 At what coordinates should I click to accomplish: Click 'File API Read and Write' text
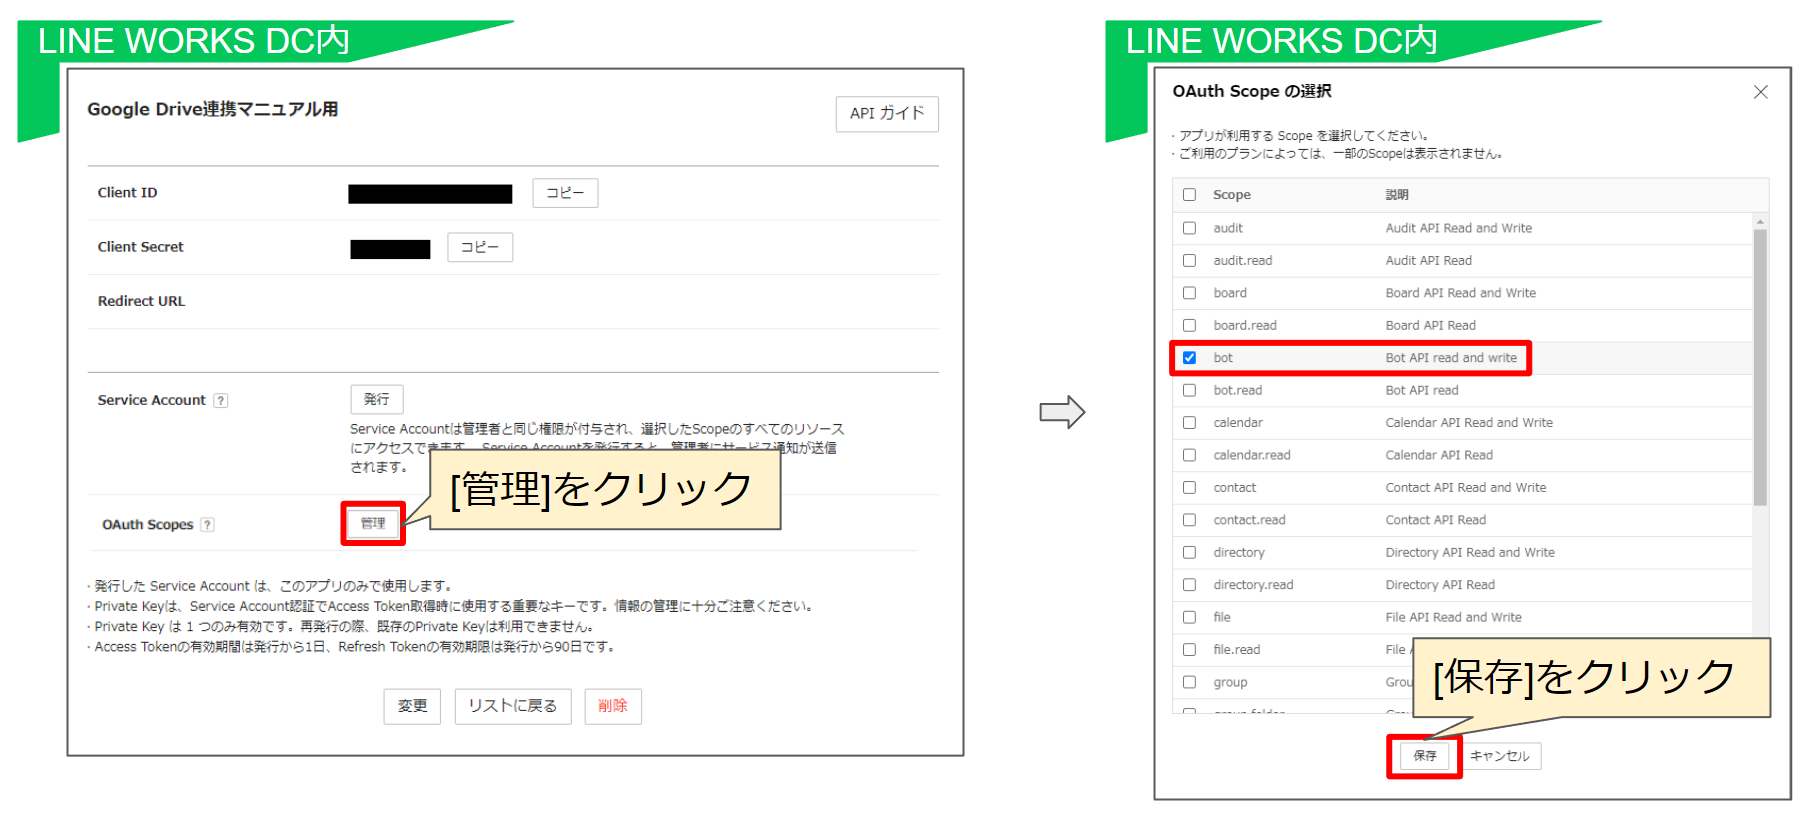pyautogui.click(x=1453, y=617)
